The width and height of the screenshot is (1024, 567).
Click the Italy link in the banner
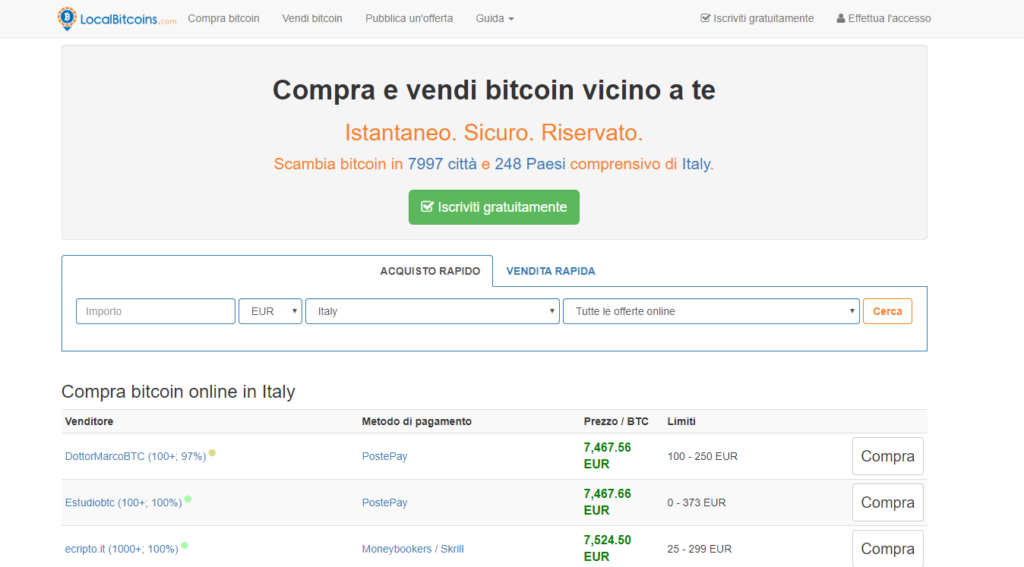(696, 164)
